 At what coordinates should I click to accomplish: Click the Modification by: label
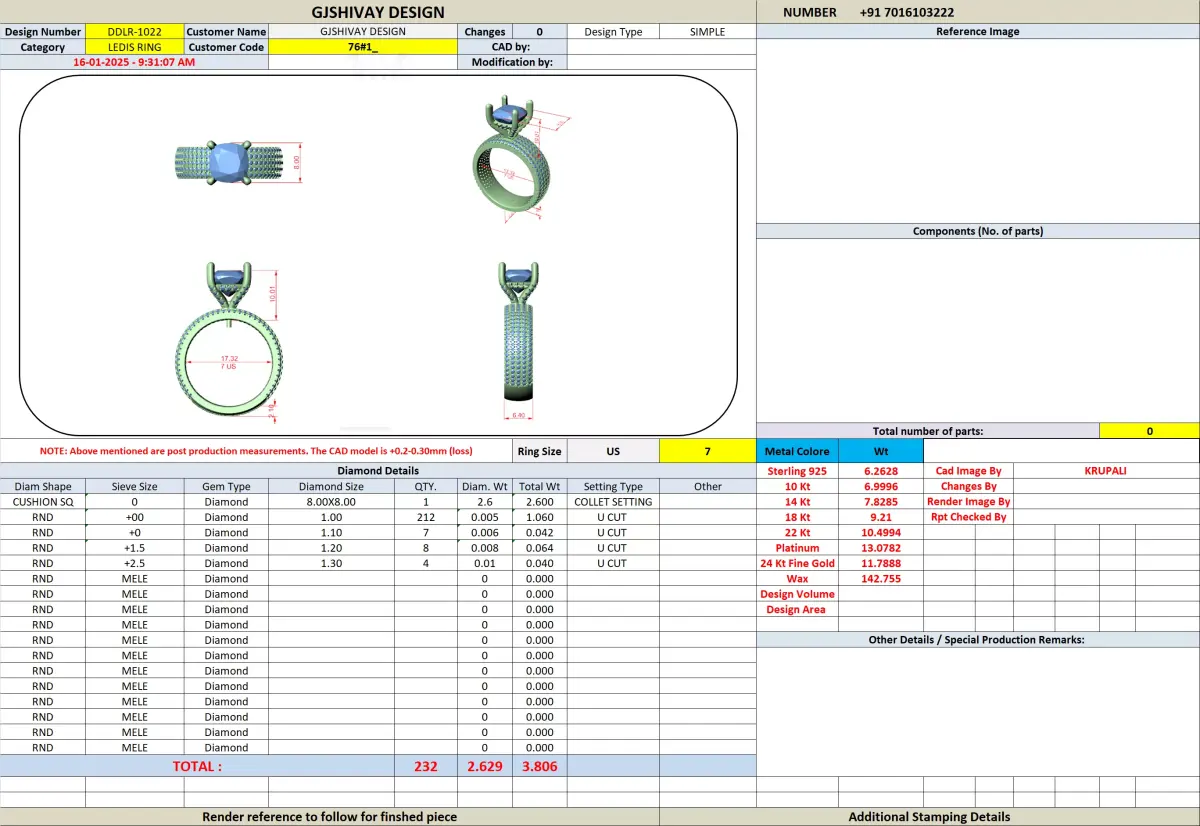click(x=511, y=62)
